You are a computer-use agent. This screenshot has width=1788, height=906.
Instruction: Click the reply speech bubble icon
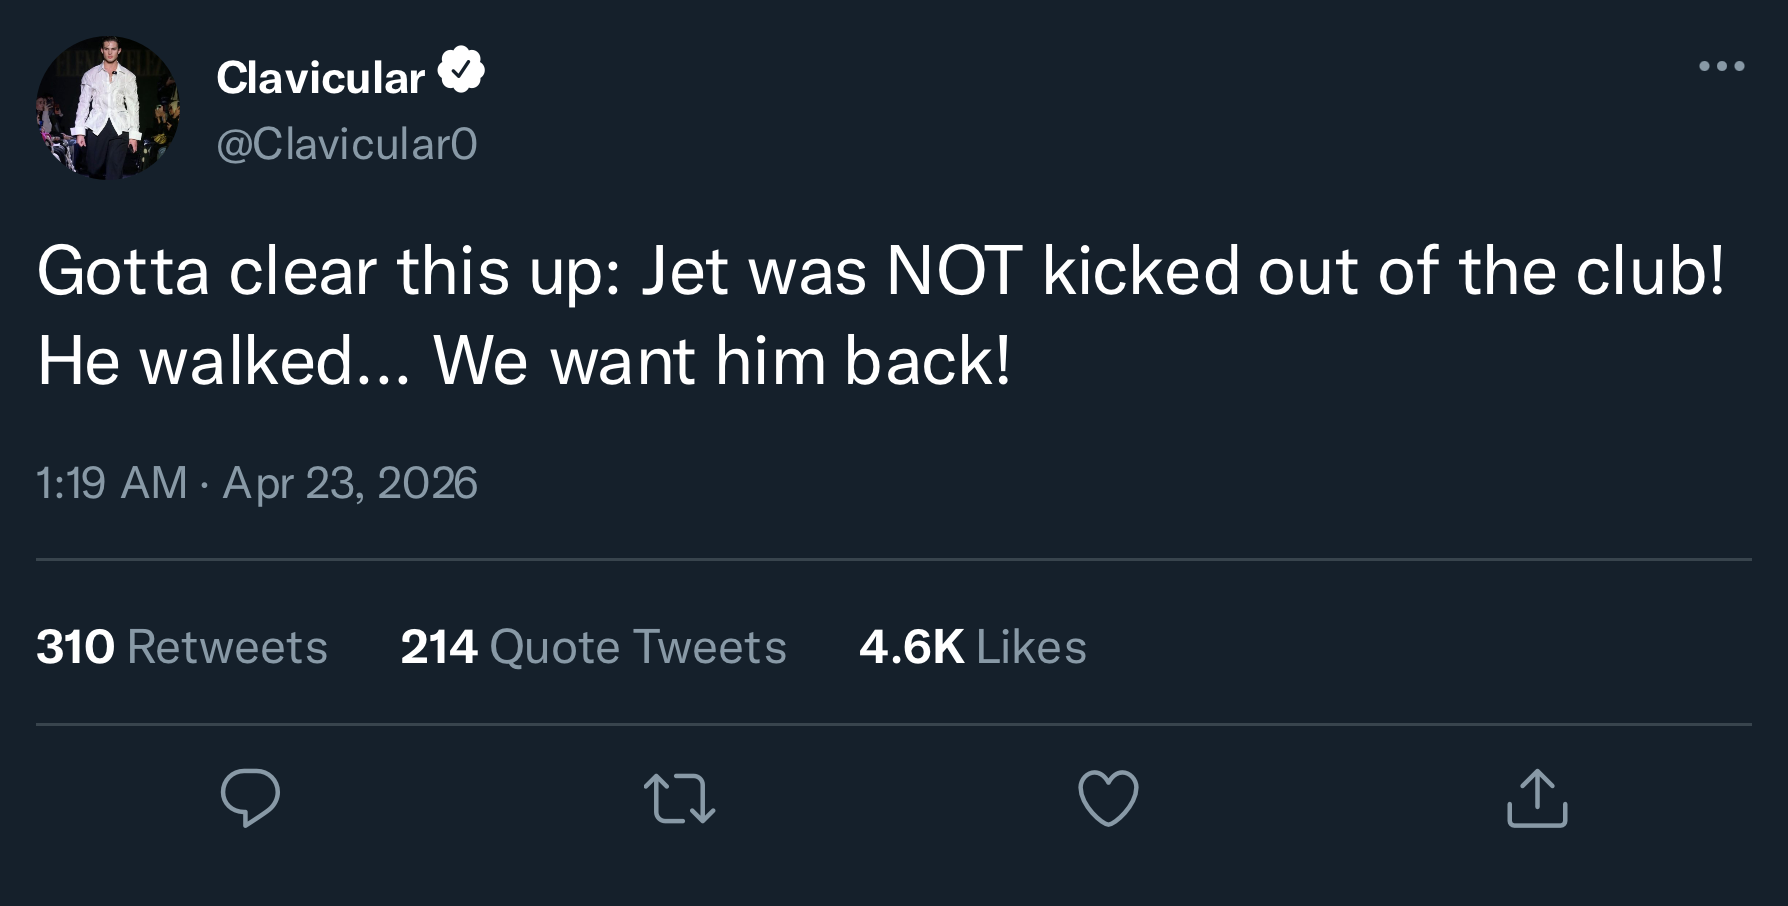(x=250, y=797)
